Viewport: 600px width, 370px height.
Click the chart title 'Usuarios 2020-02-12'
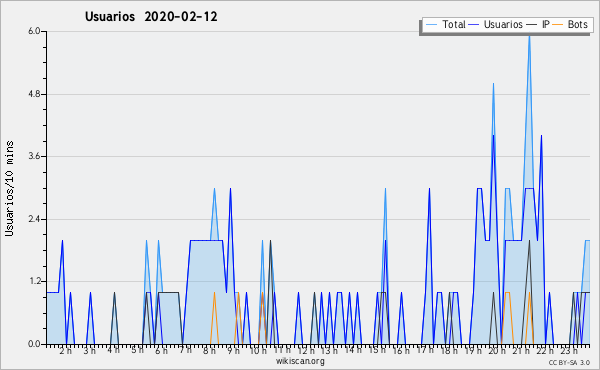click(x=151, y=17)
